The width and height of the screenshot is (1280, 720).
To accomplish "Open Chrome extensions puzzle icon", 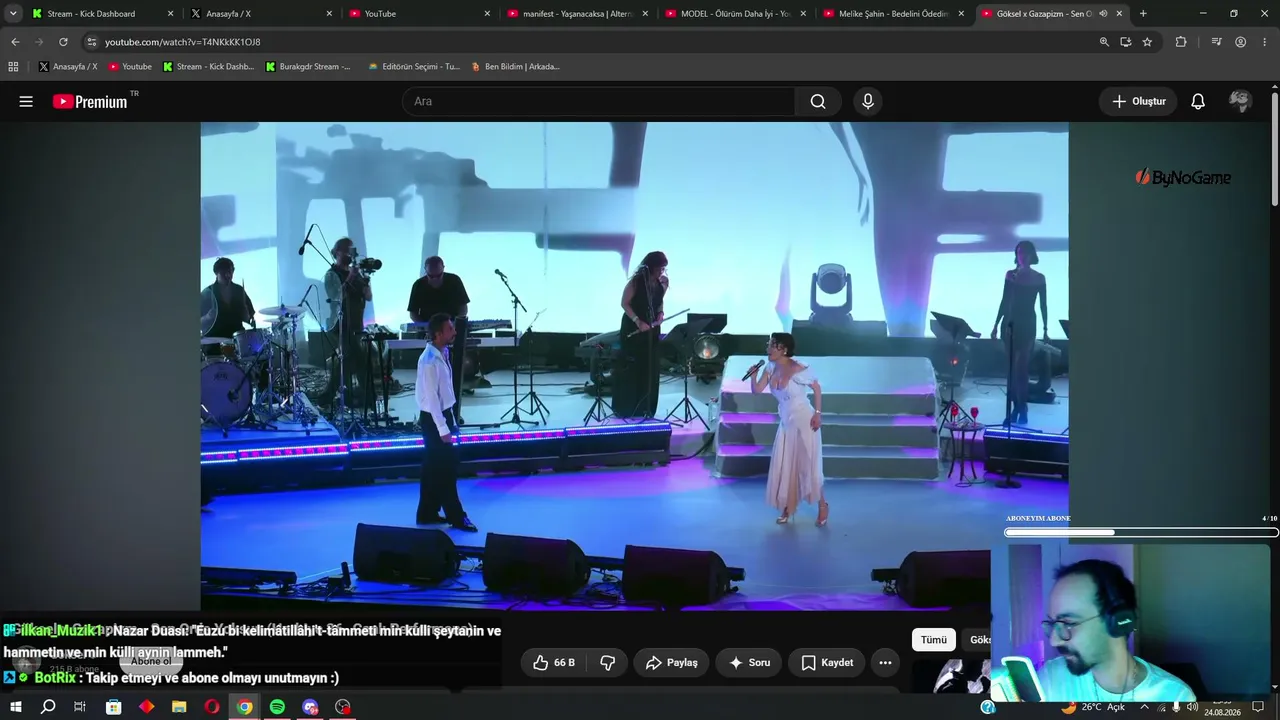I will click(x=1181, y=42).
